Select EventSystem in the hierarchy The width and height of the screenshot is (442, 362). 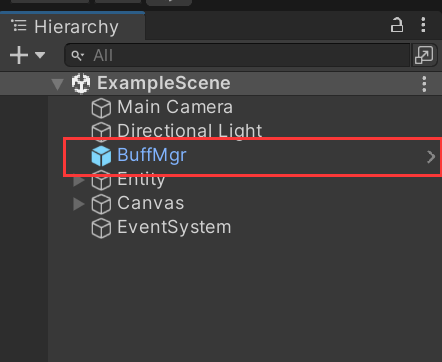(174, 227)
